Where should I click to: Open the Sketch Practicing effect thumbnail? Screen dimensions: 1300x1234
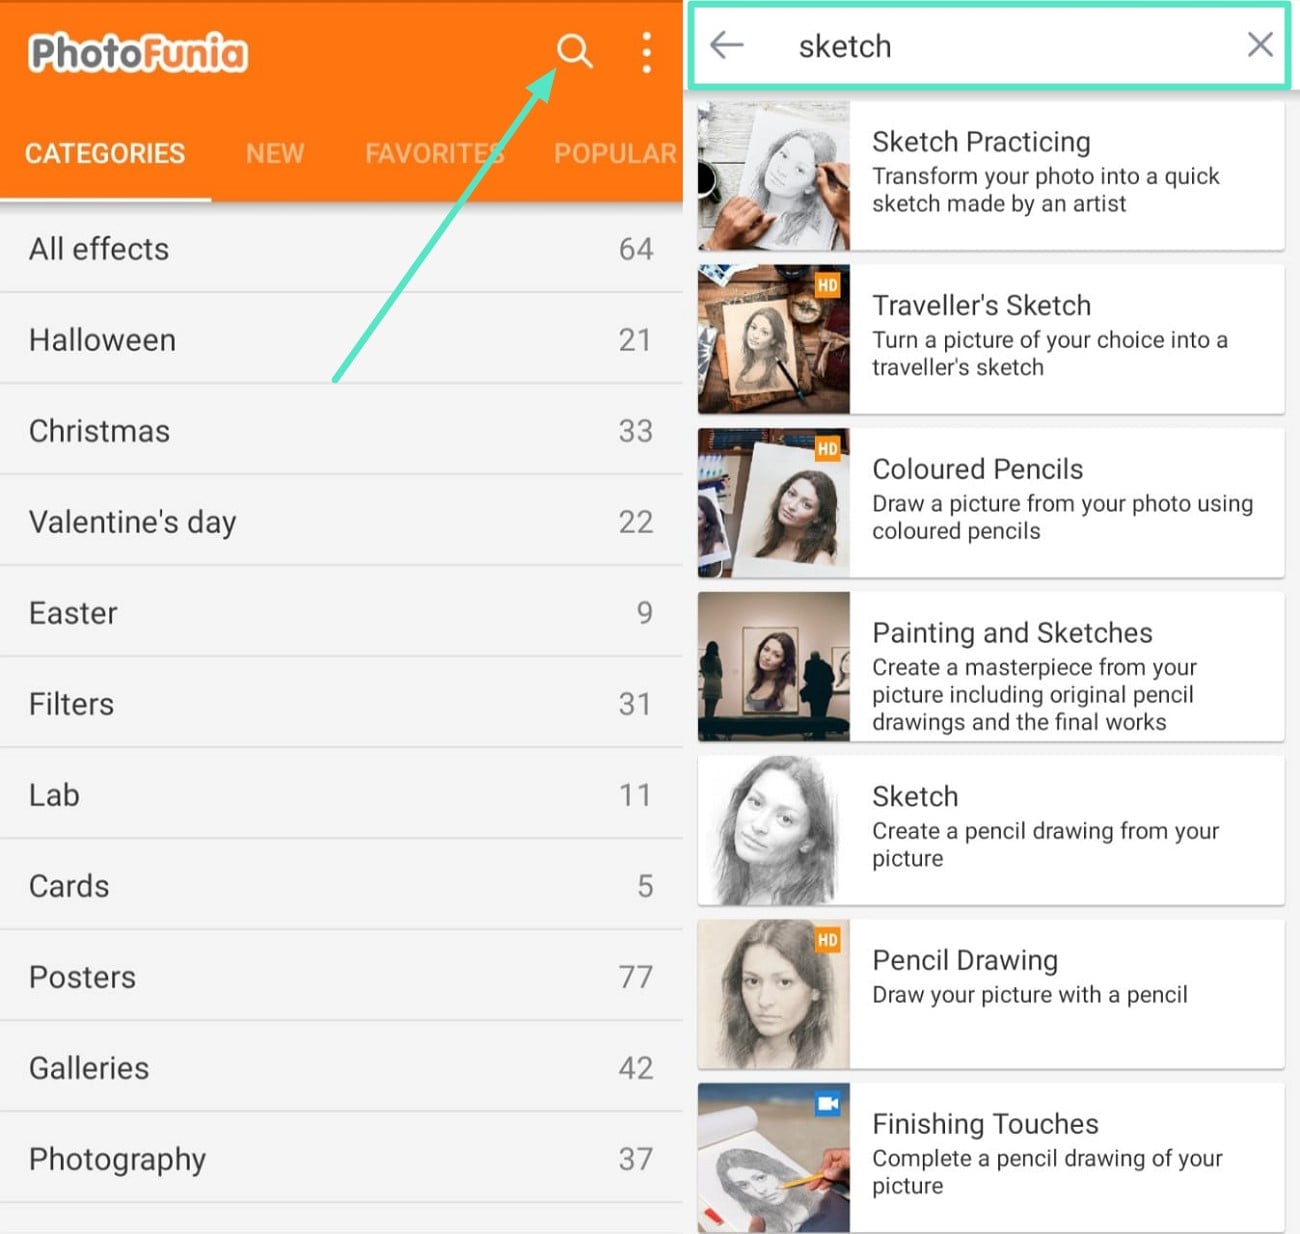774,175
